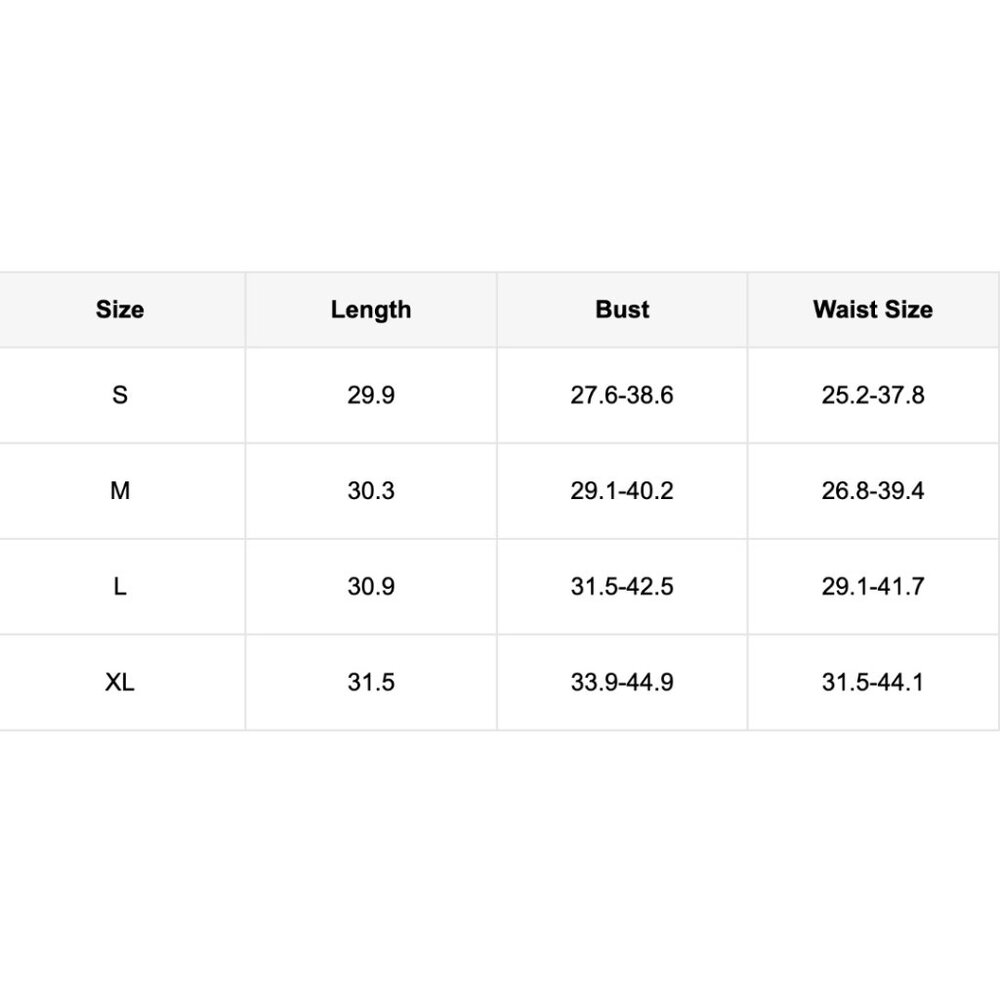Click the waist range 31.5-44.1
Screen dimensions: 1000x1000
pos(872,682)
